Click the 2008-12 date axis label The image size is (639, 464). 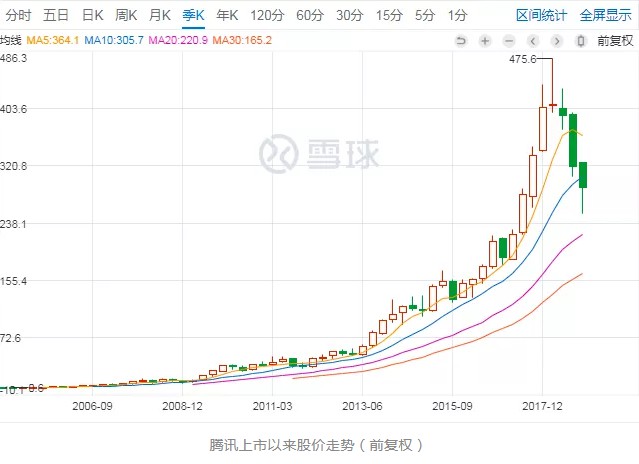[182, 406]
